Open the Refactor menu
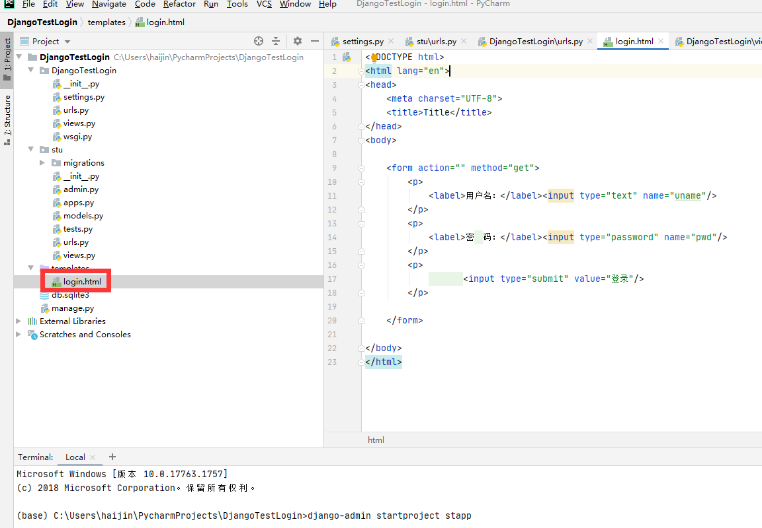The height and width of the screenshot is (528, 762). [179, 4]
